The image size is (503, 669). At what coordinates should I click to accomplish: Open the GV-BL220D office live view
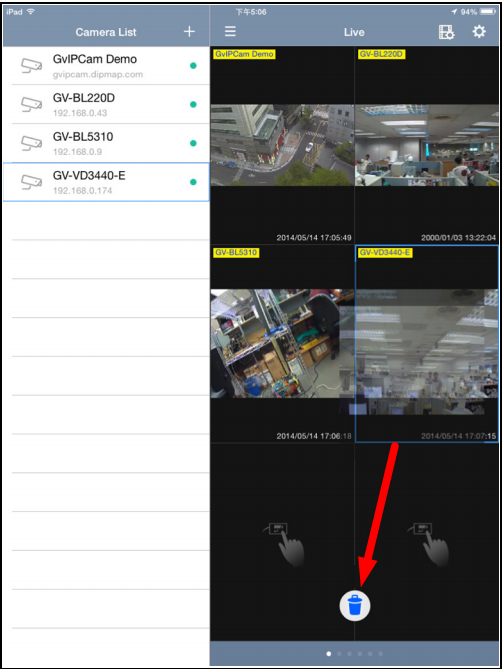(427, 145)
